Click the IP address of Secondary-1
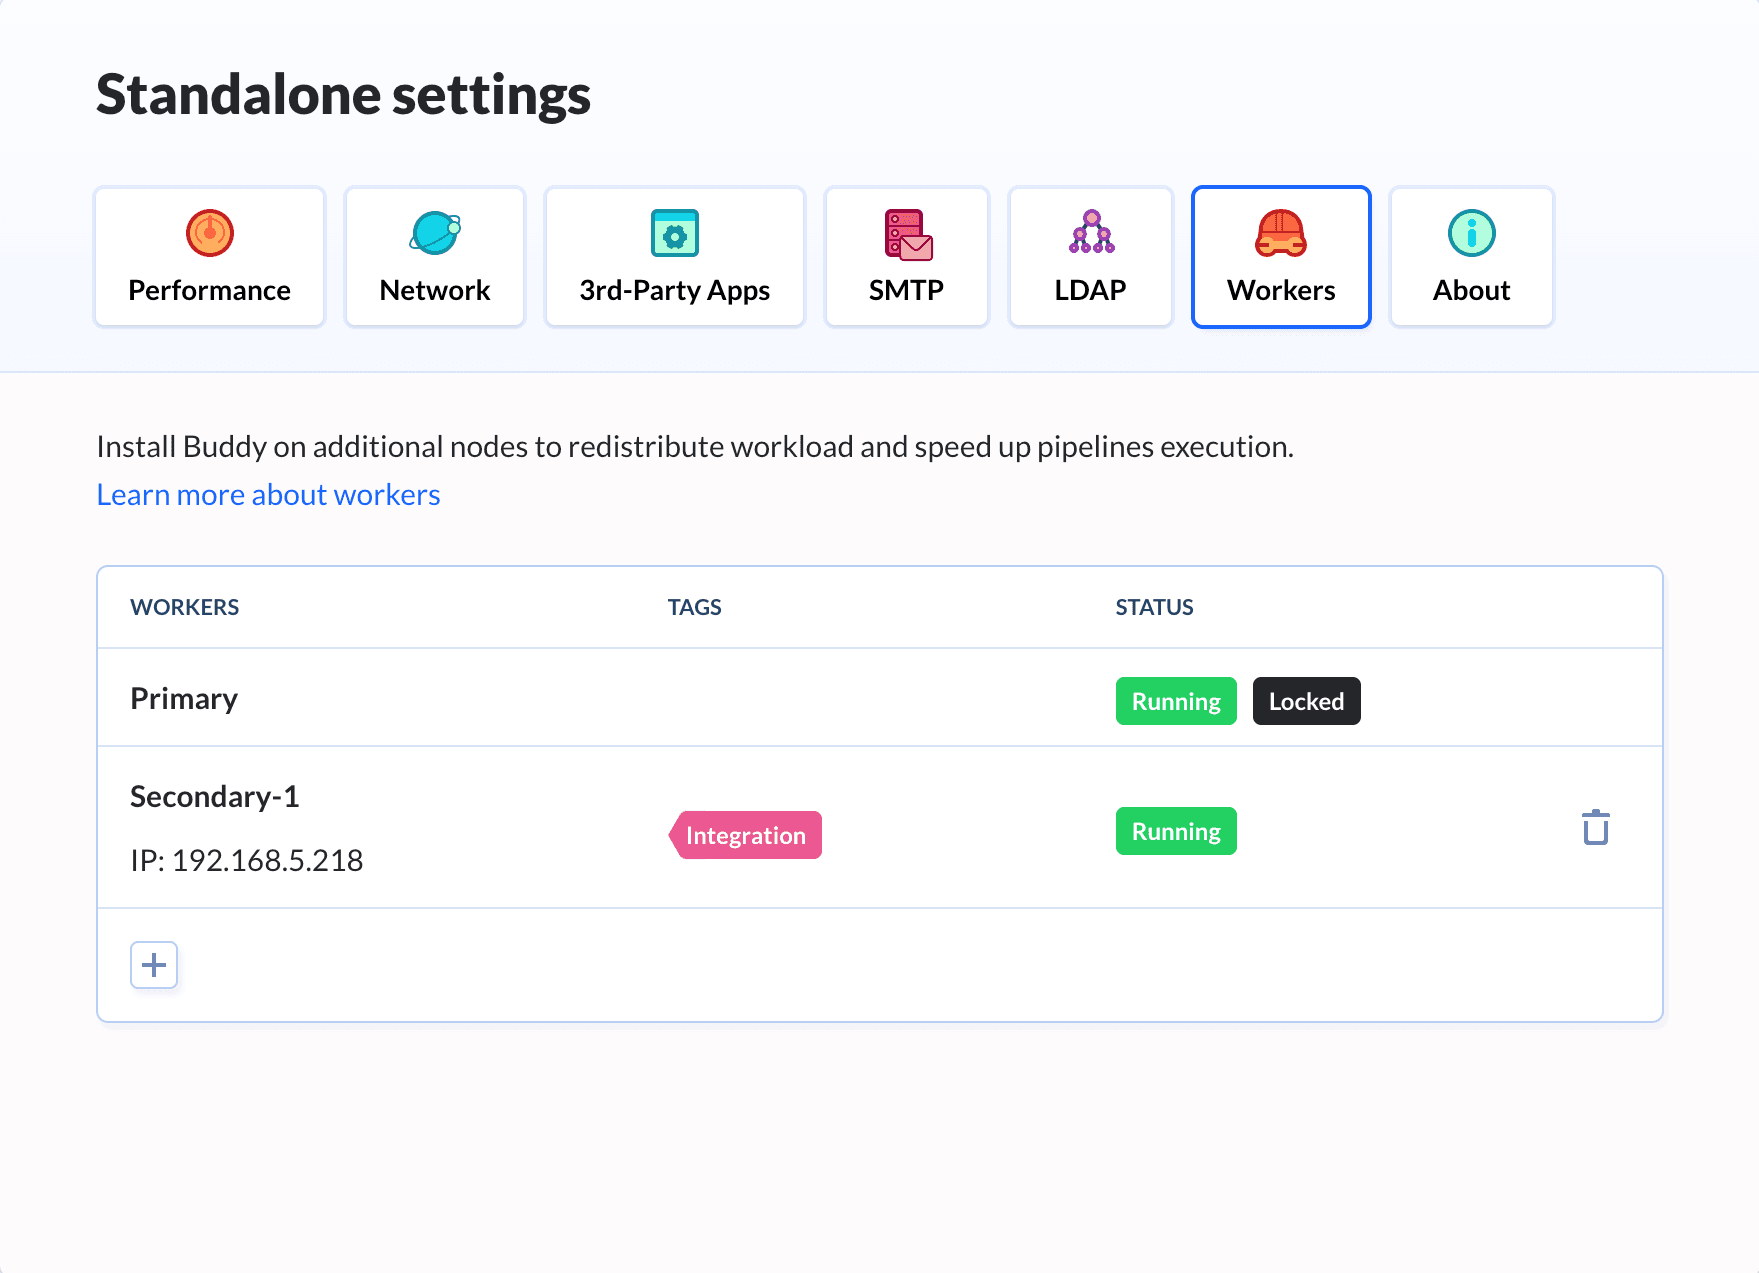 click(x=246, y=860)
